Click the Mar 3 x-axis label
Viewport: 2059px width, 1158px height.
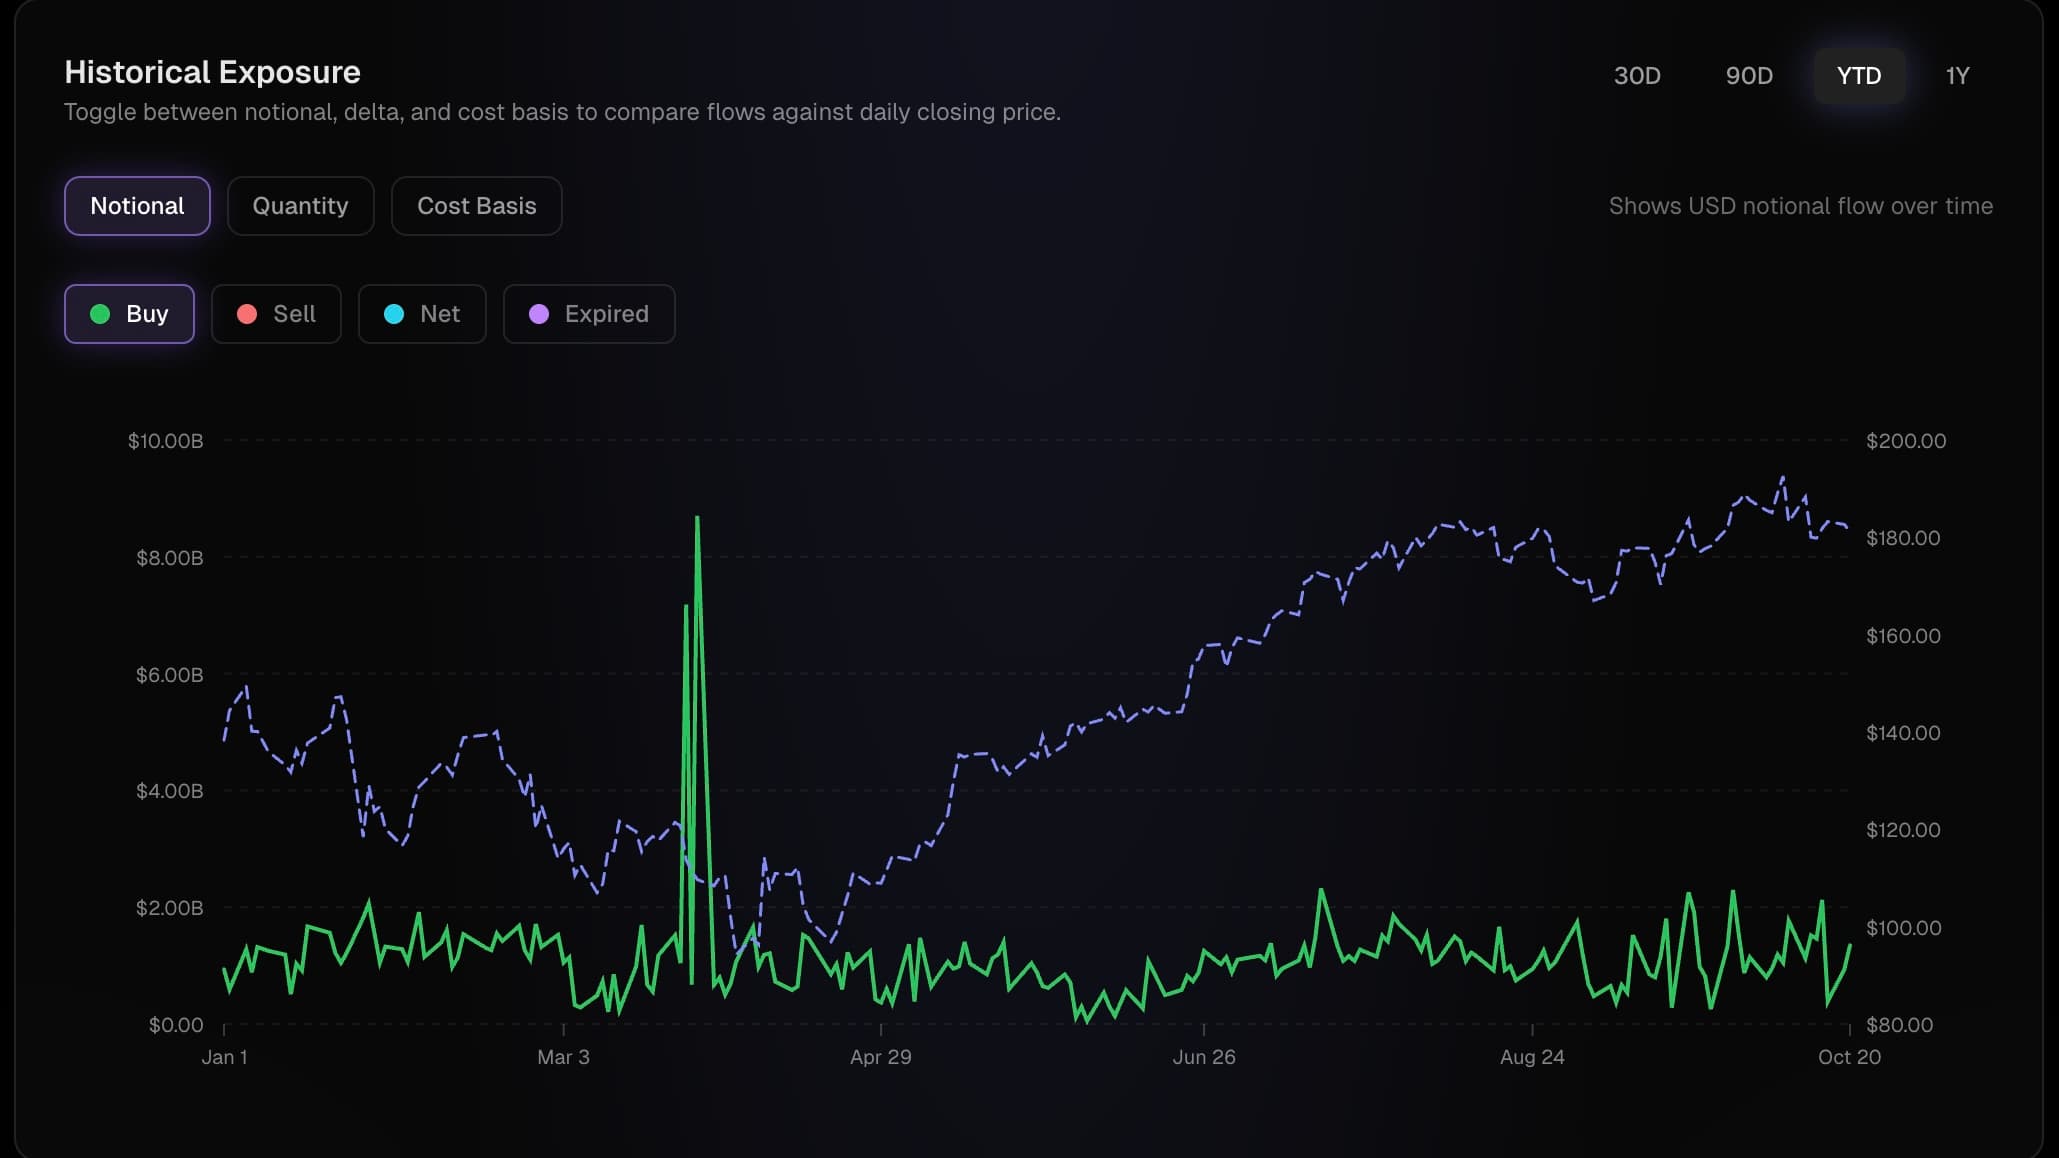point(563,1057)
